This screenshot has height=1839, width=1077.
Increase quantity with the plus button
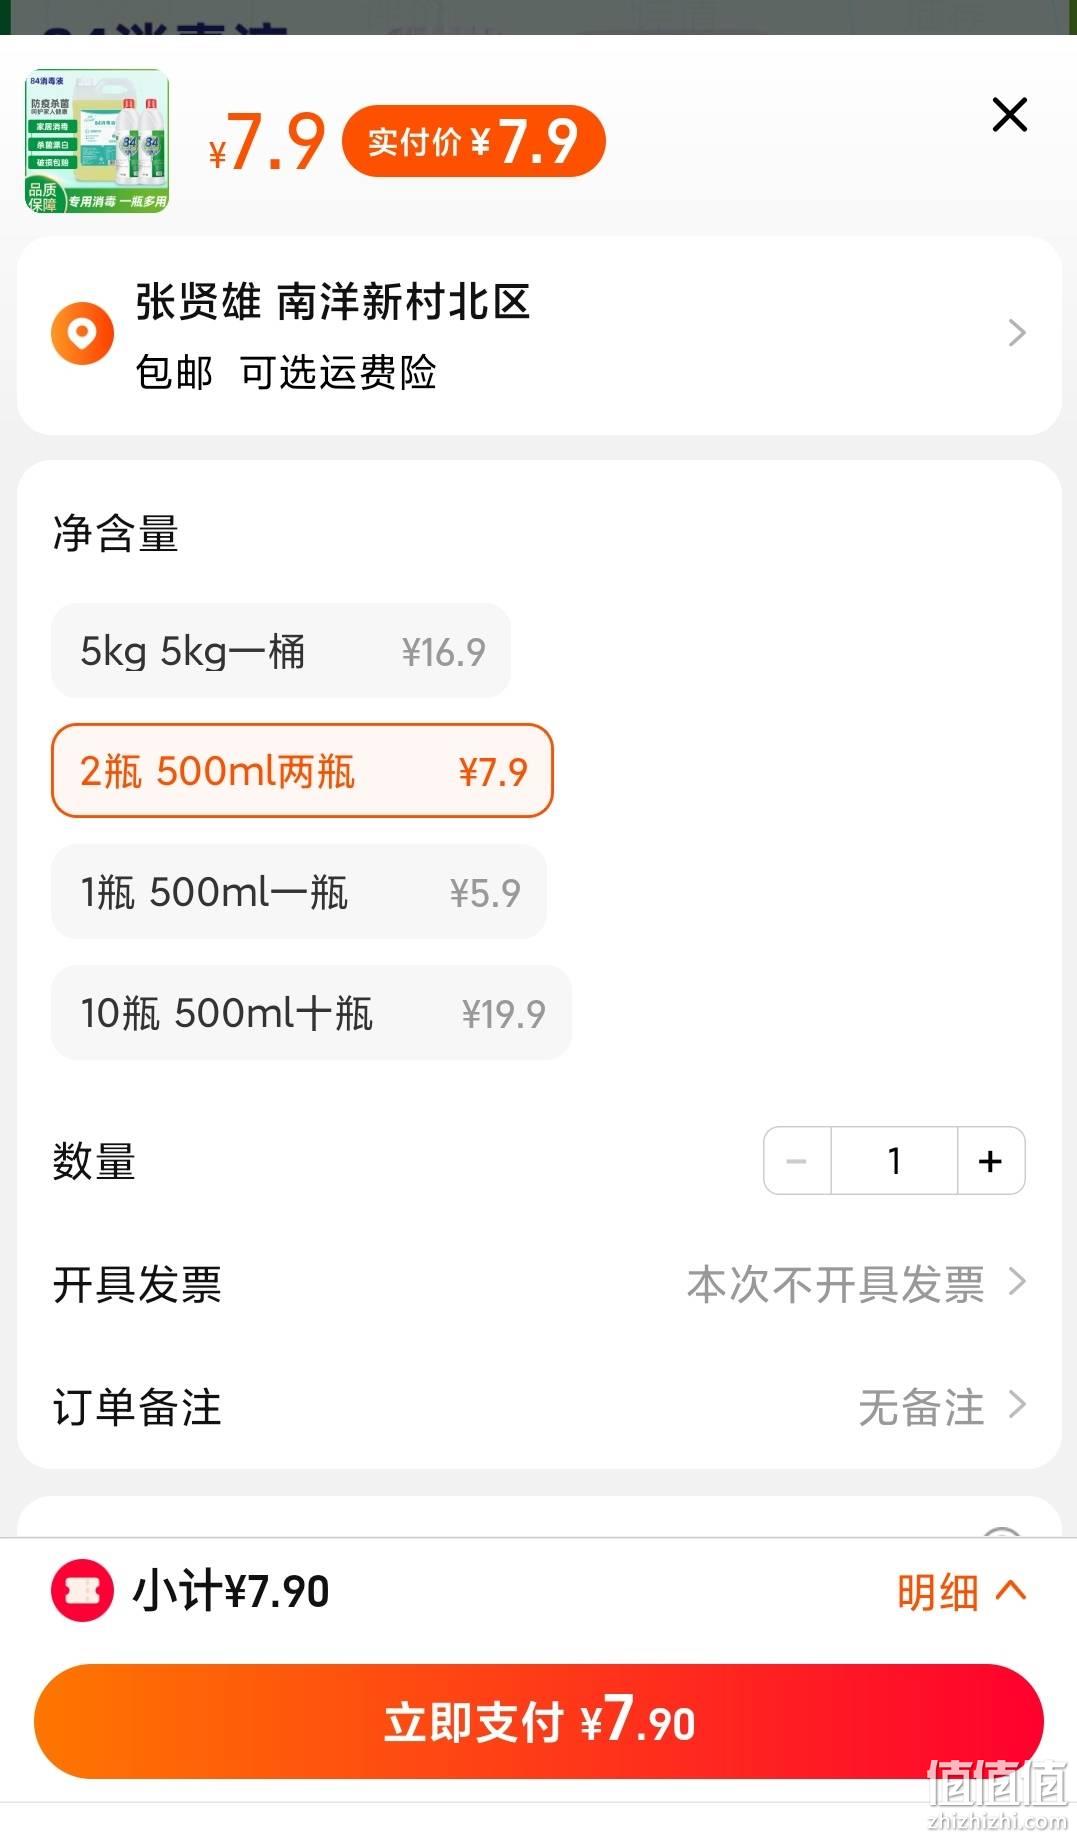[991, 1161]
